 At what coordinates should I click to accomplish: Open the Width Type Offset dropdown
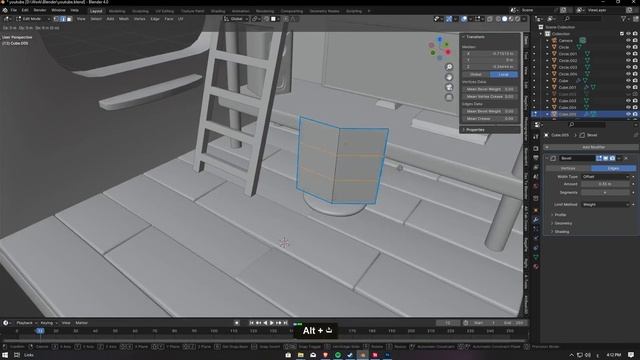click(606, 177)
